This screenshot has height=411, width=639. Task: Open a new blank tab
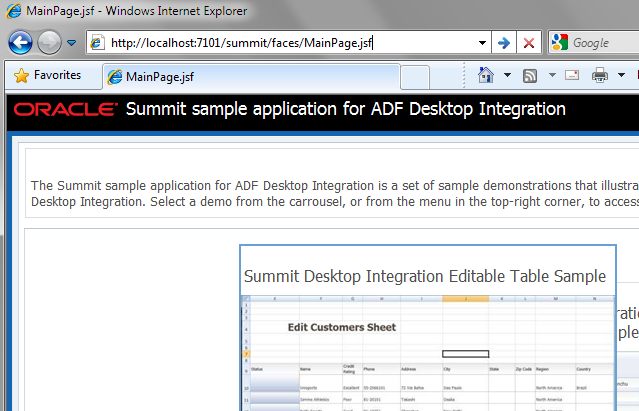click(415, 77)
